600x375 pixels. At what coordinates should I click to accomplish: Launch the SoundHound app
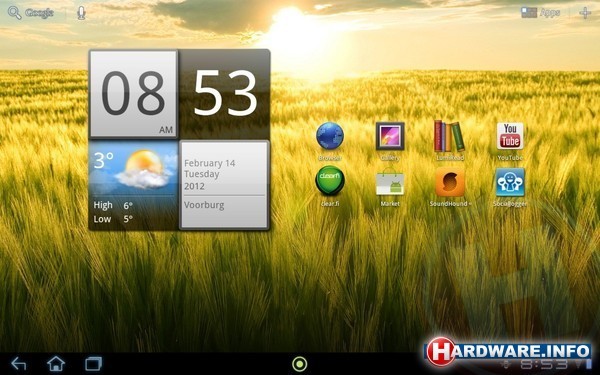[x=450, y=182]
